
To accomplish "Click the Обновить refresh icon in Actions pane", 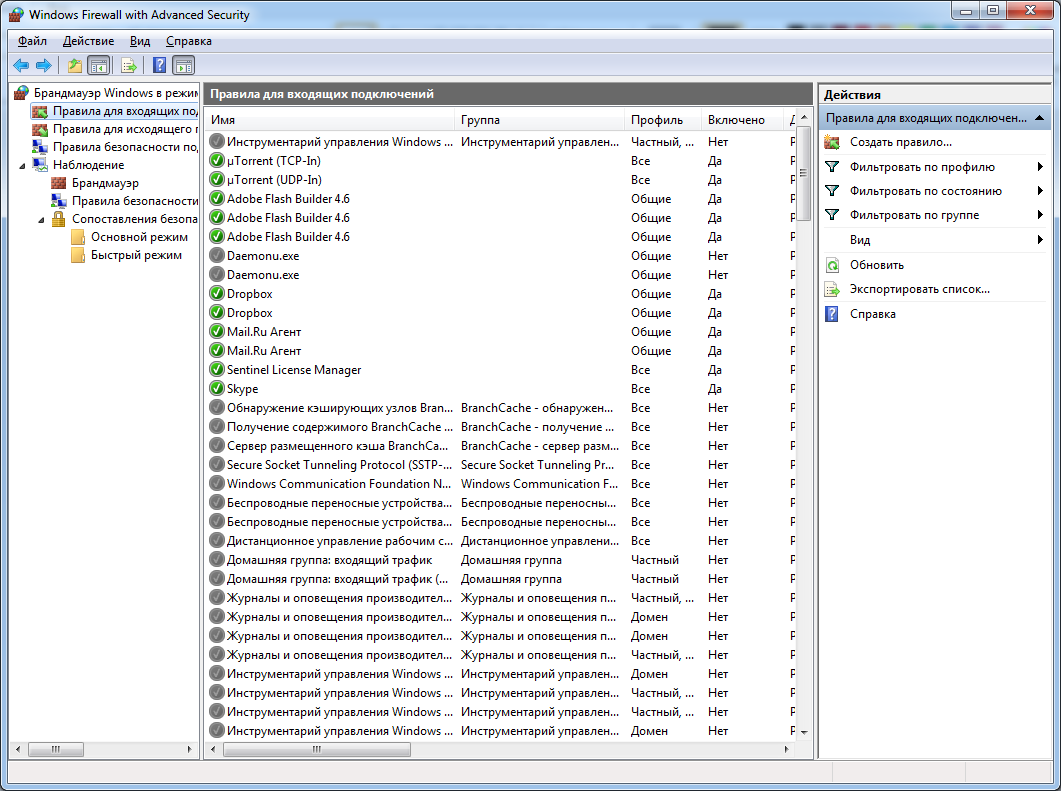I will [832, 265].
